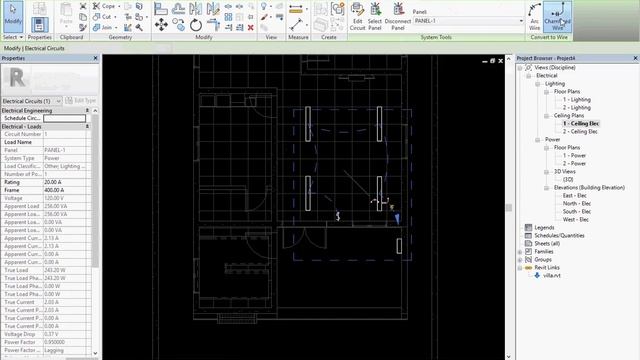Click the Edit Circuit button
The width and height of the screenshot is (640, 360).
357,16
